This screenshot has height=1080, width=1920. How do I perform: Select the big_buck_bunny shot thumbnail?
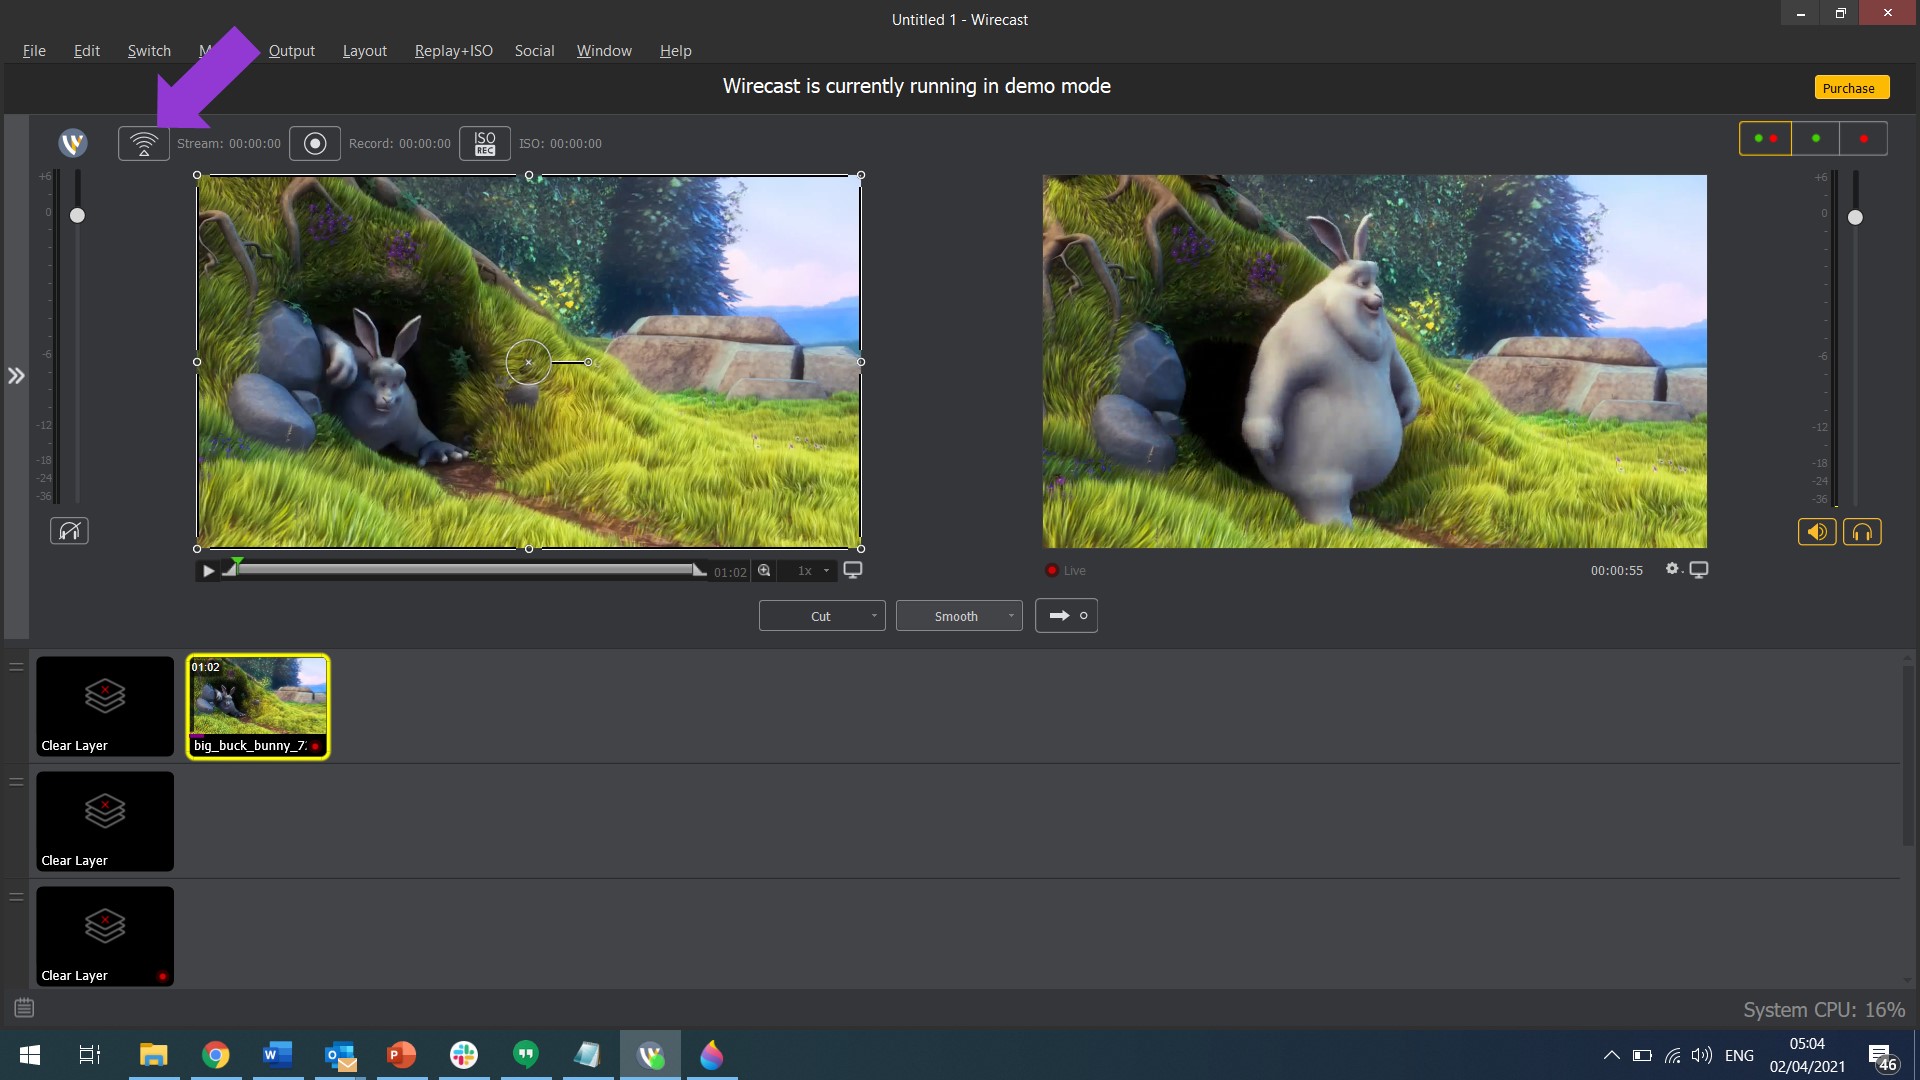coord(258,705)
